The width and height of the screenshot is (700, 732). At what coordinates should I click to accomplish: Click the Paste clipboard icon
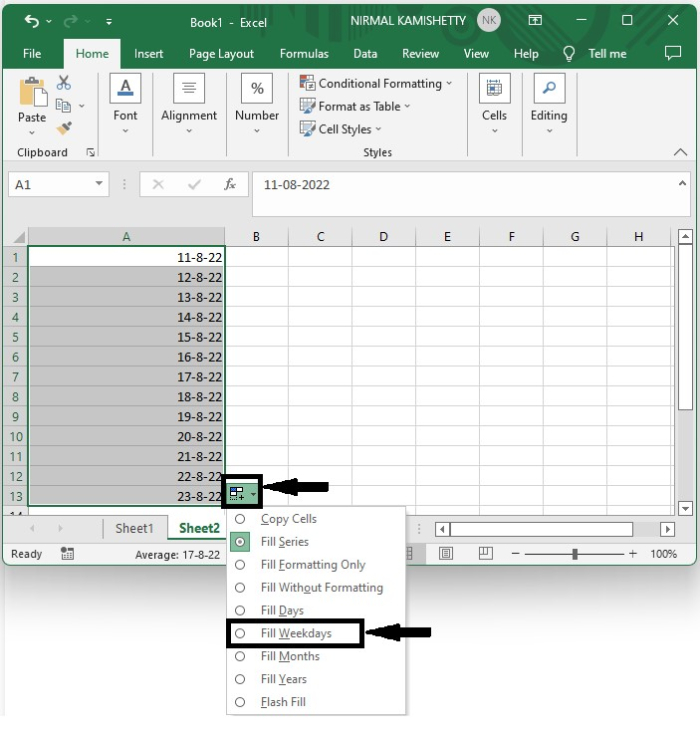click(32, 92)
